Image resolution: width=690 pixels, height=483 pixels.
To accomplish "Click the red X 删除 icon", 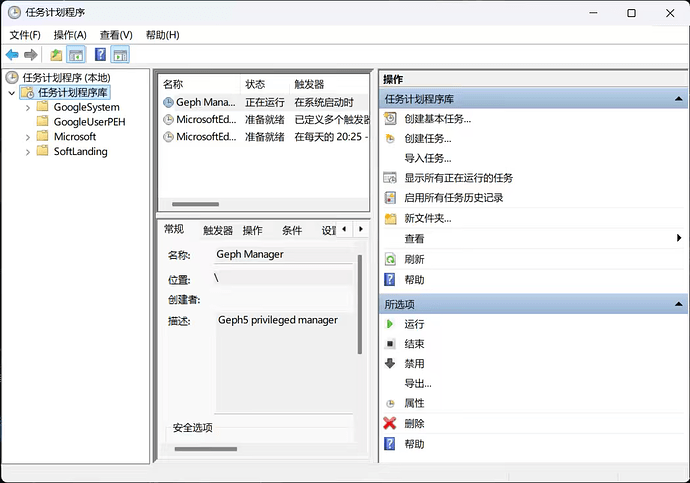I will click(390, 423).
